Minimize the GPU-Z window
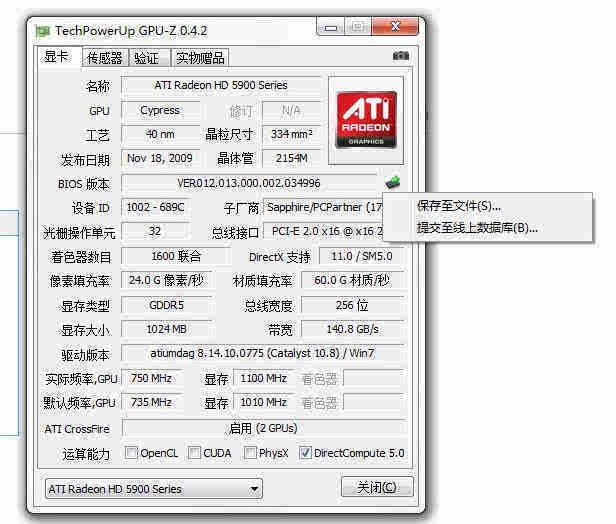 tap(331, 27)
